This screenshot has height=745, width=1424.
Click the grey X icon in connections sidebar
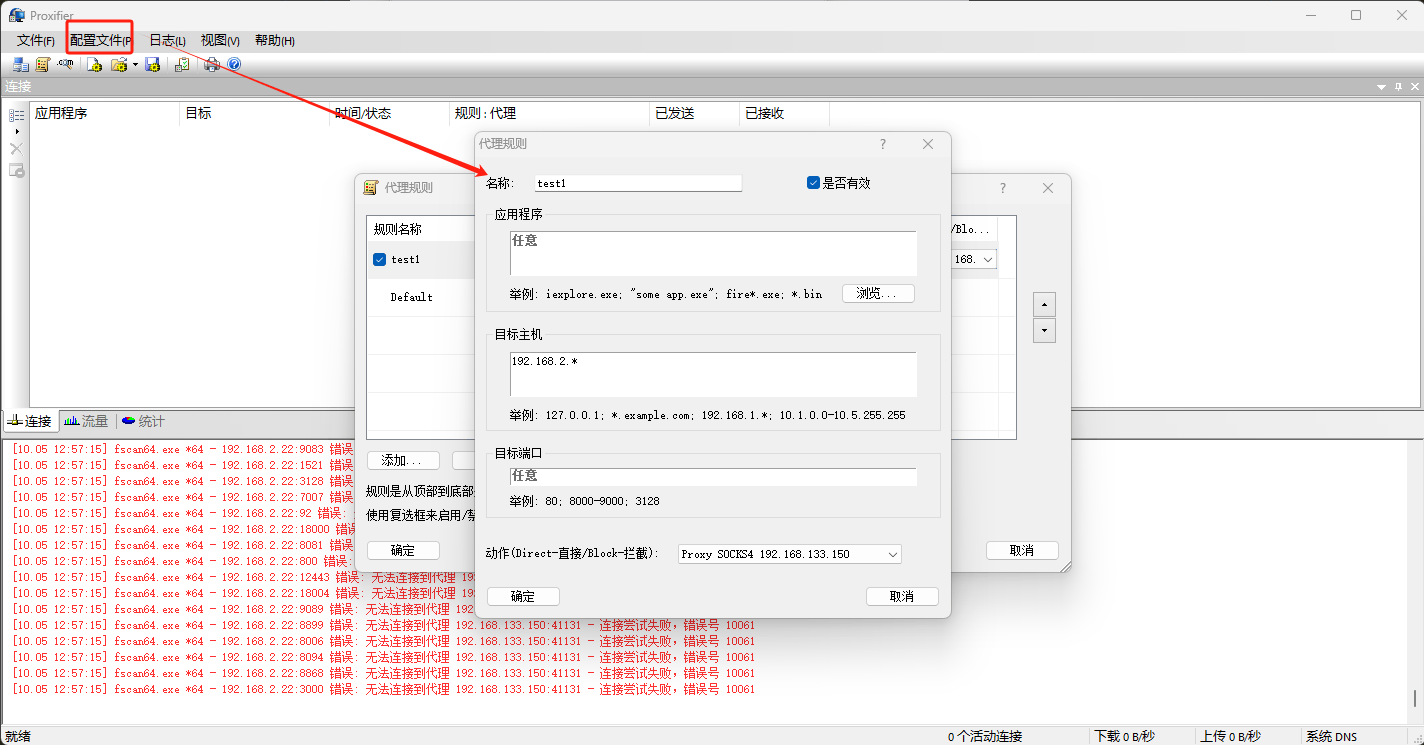(16, 148)
